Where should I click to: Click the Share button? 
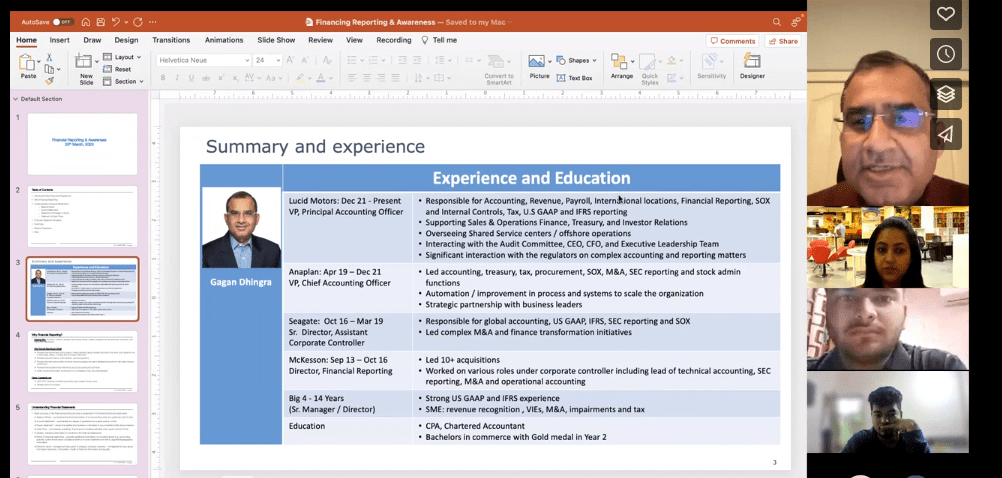[x=783, y=41]
